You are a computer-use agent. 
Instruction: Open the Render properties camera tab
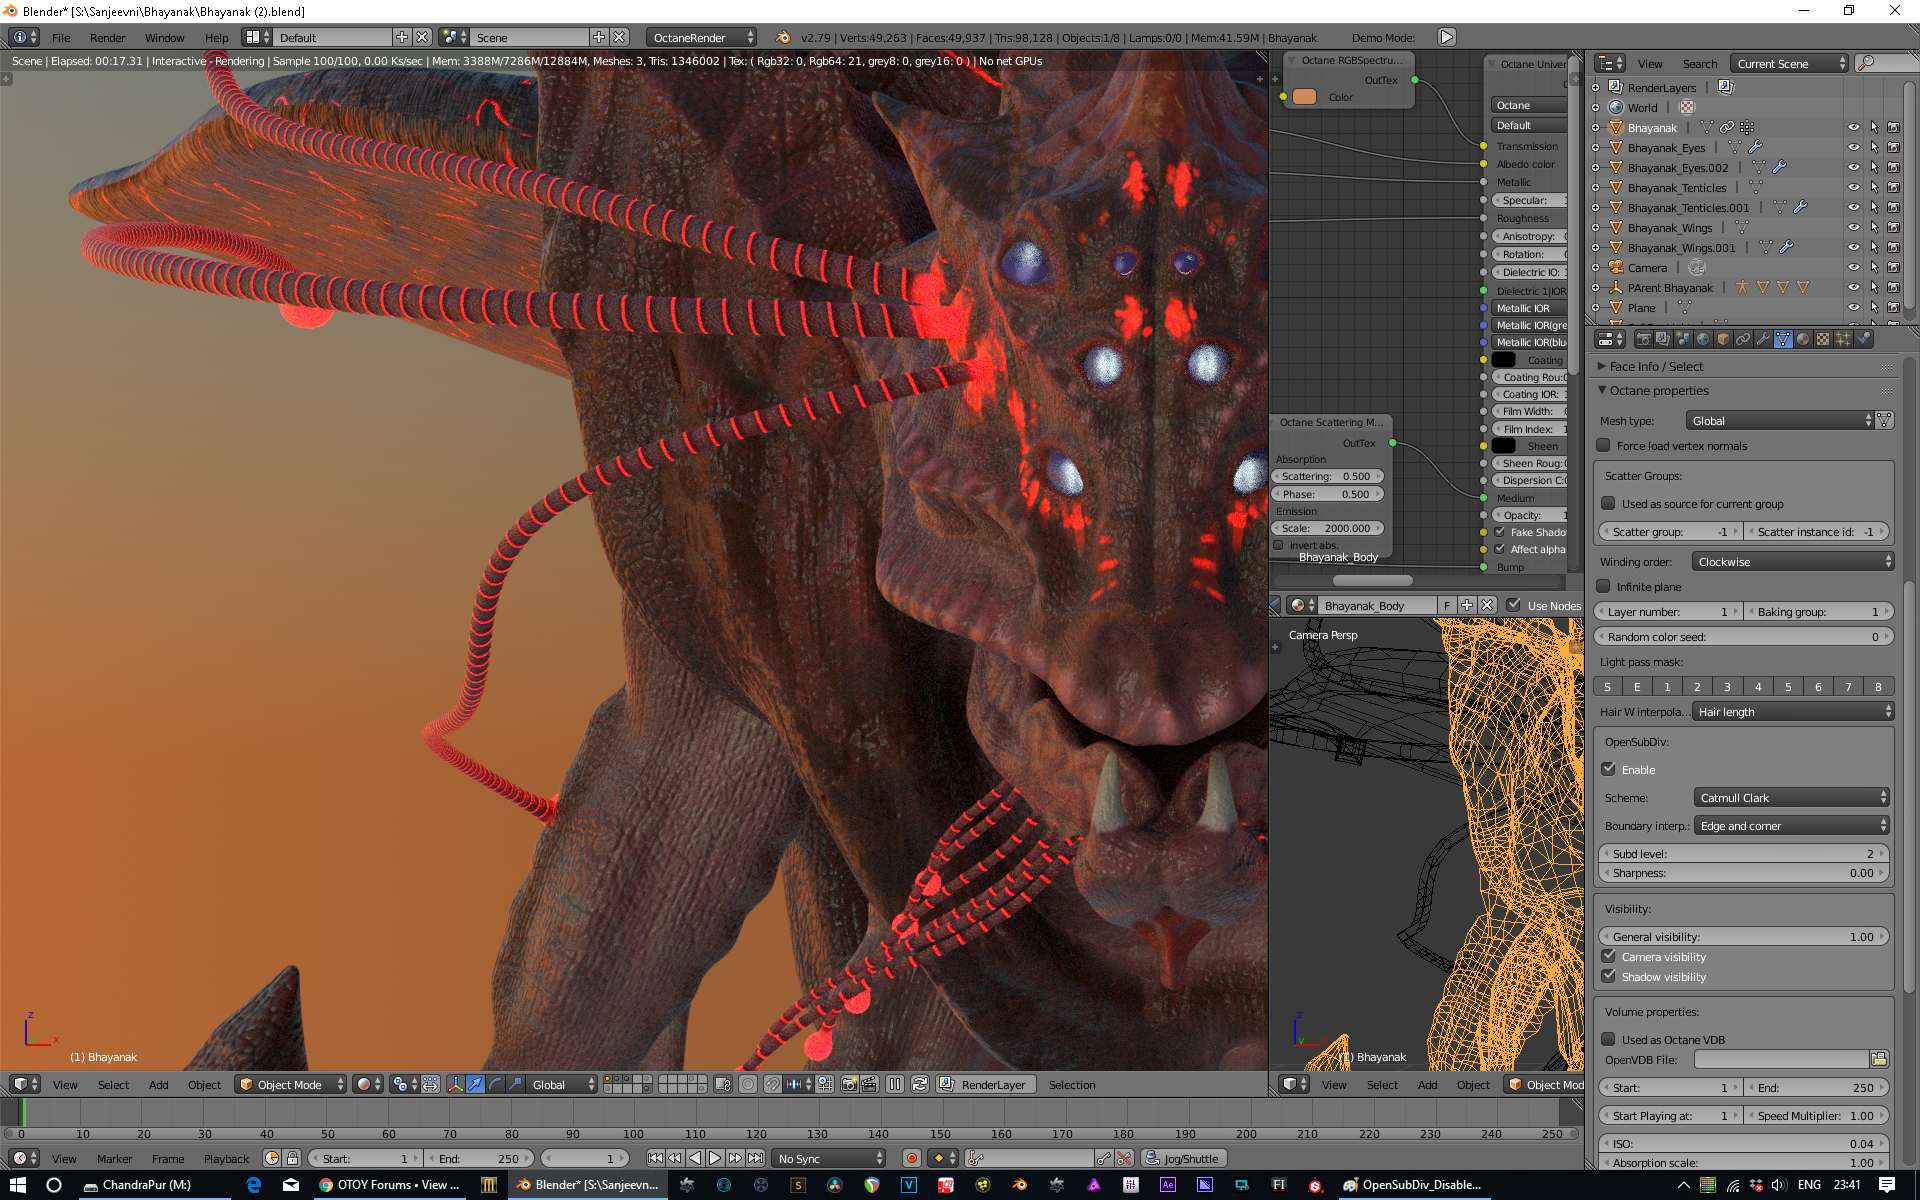click(1643, 339)
